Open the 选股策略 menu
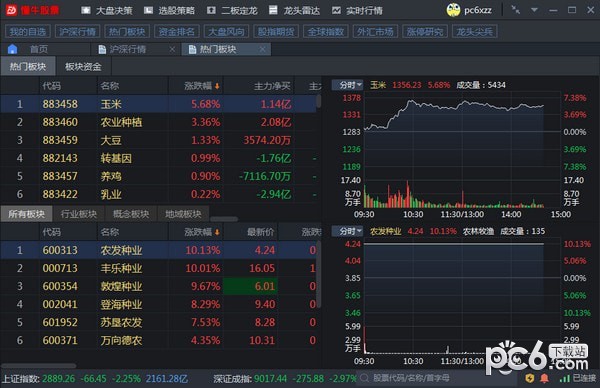The image size is (600, 388). [170, 11]
